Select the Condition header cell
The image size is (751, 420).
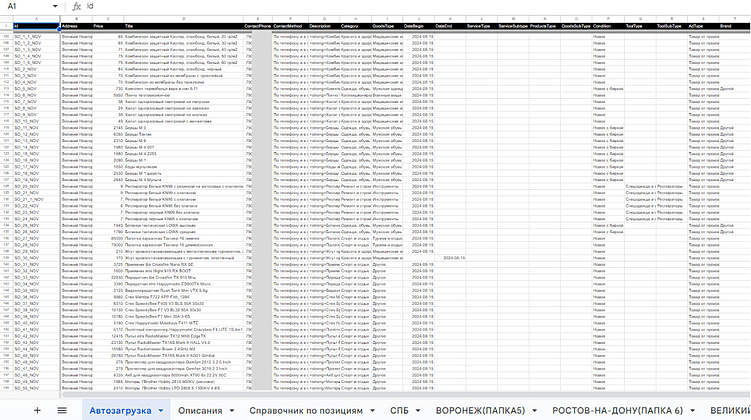[x=608, y=26]
